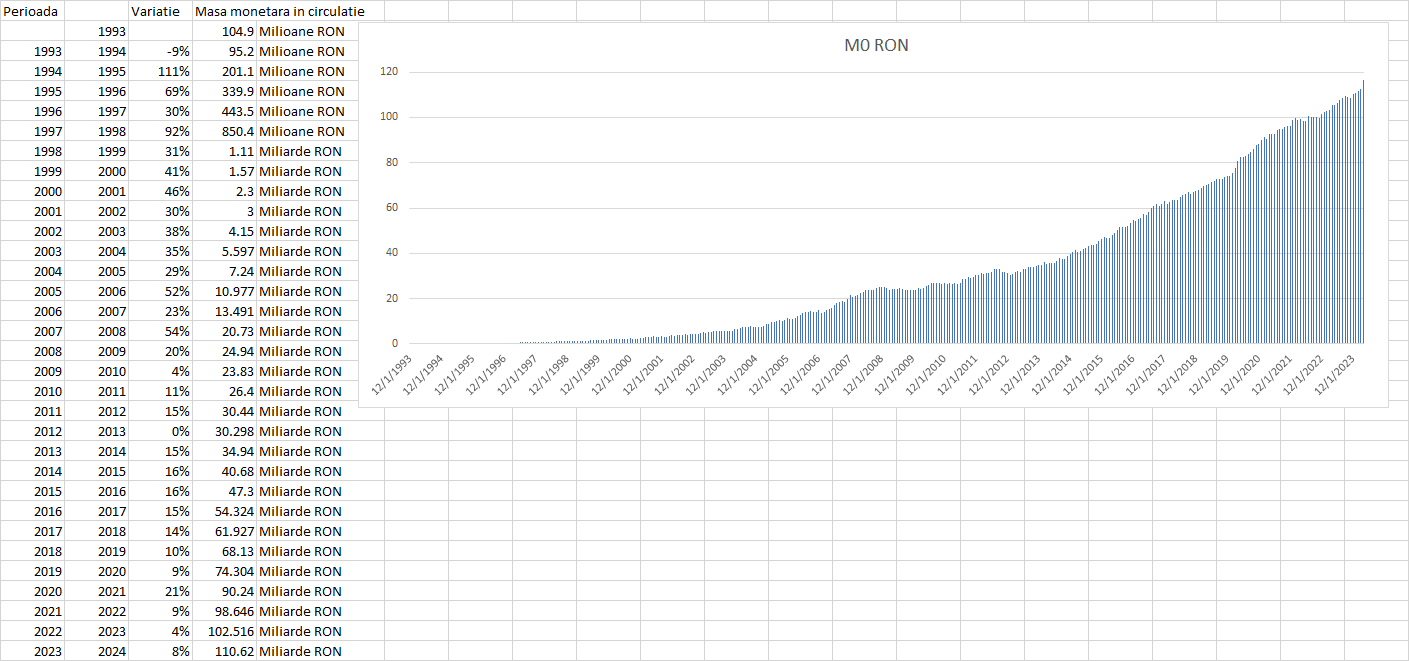
Task: Click the 120 label on chart axis
Action: (389, 72)
